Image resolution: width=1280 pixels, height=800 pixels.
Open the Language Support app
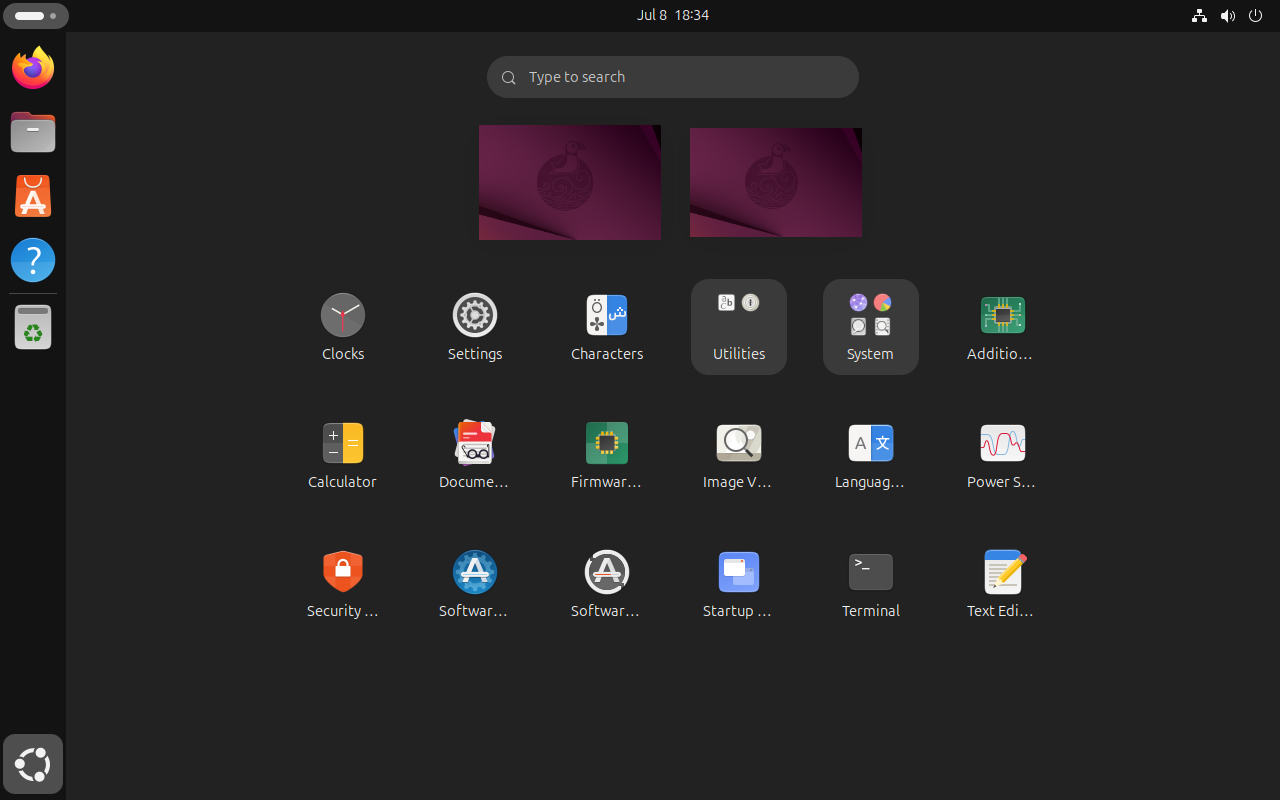click(871, 455)
